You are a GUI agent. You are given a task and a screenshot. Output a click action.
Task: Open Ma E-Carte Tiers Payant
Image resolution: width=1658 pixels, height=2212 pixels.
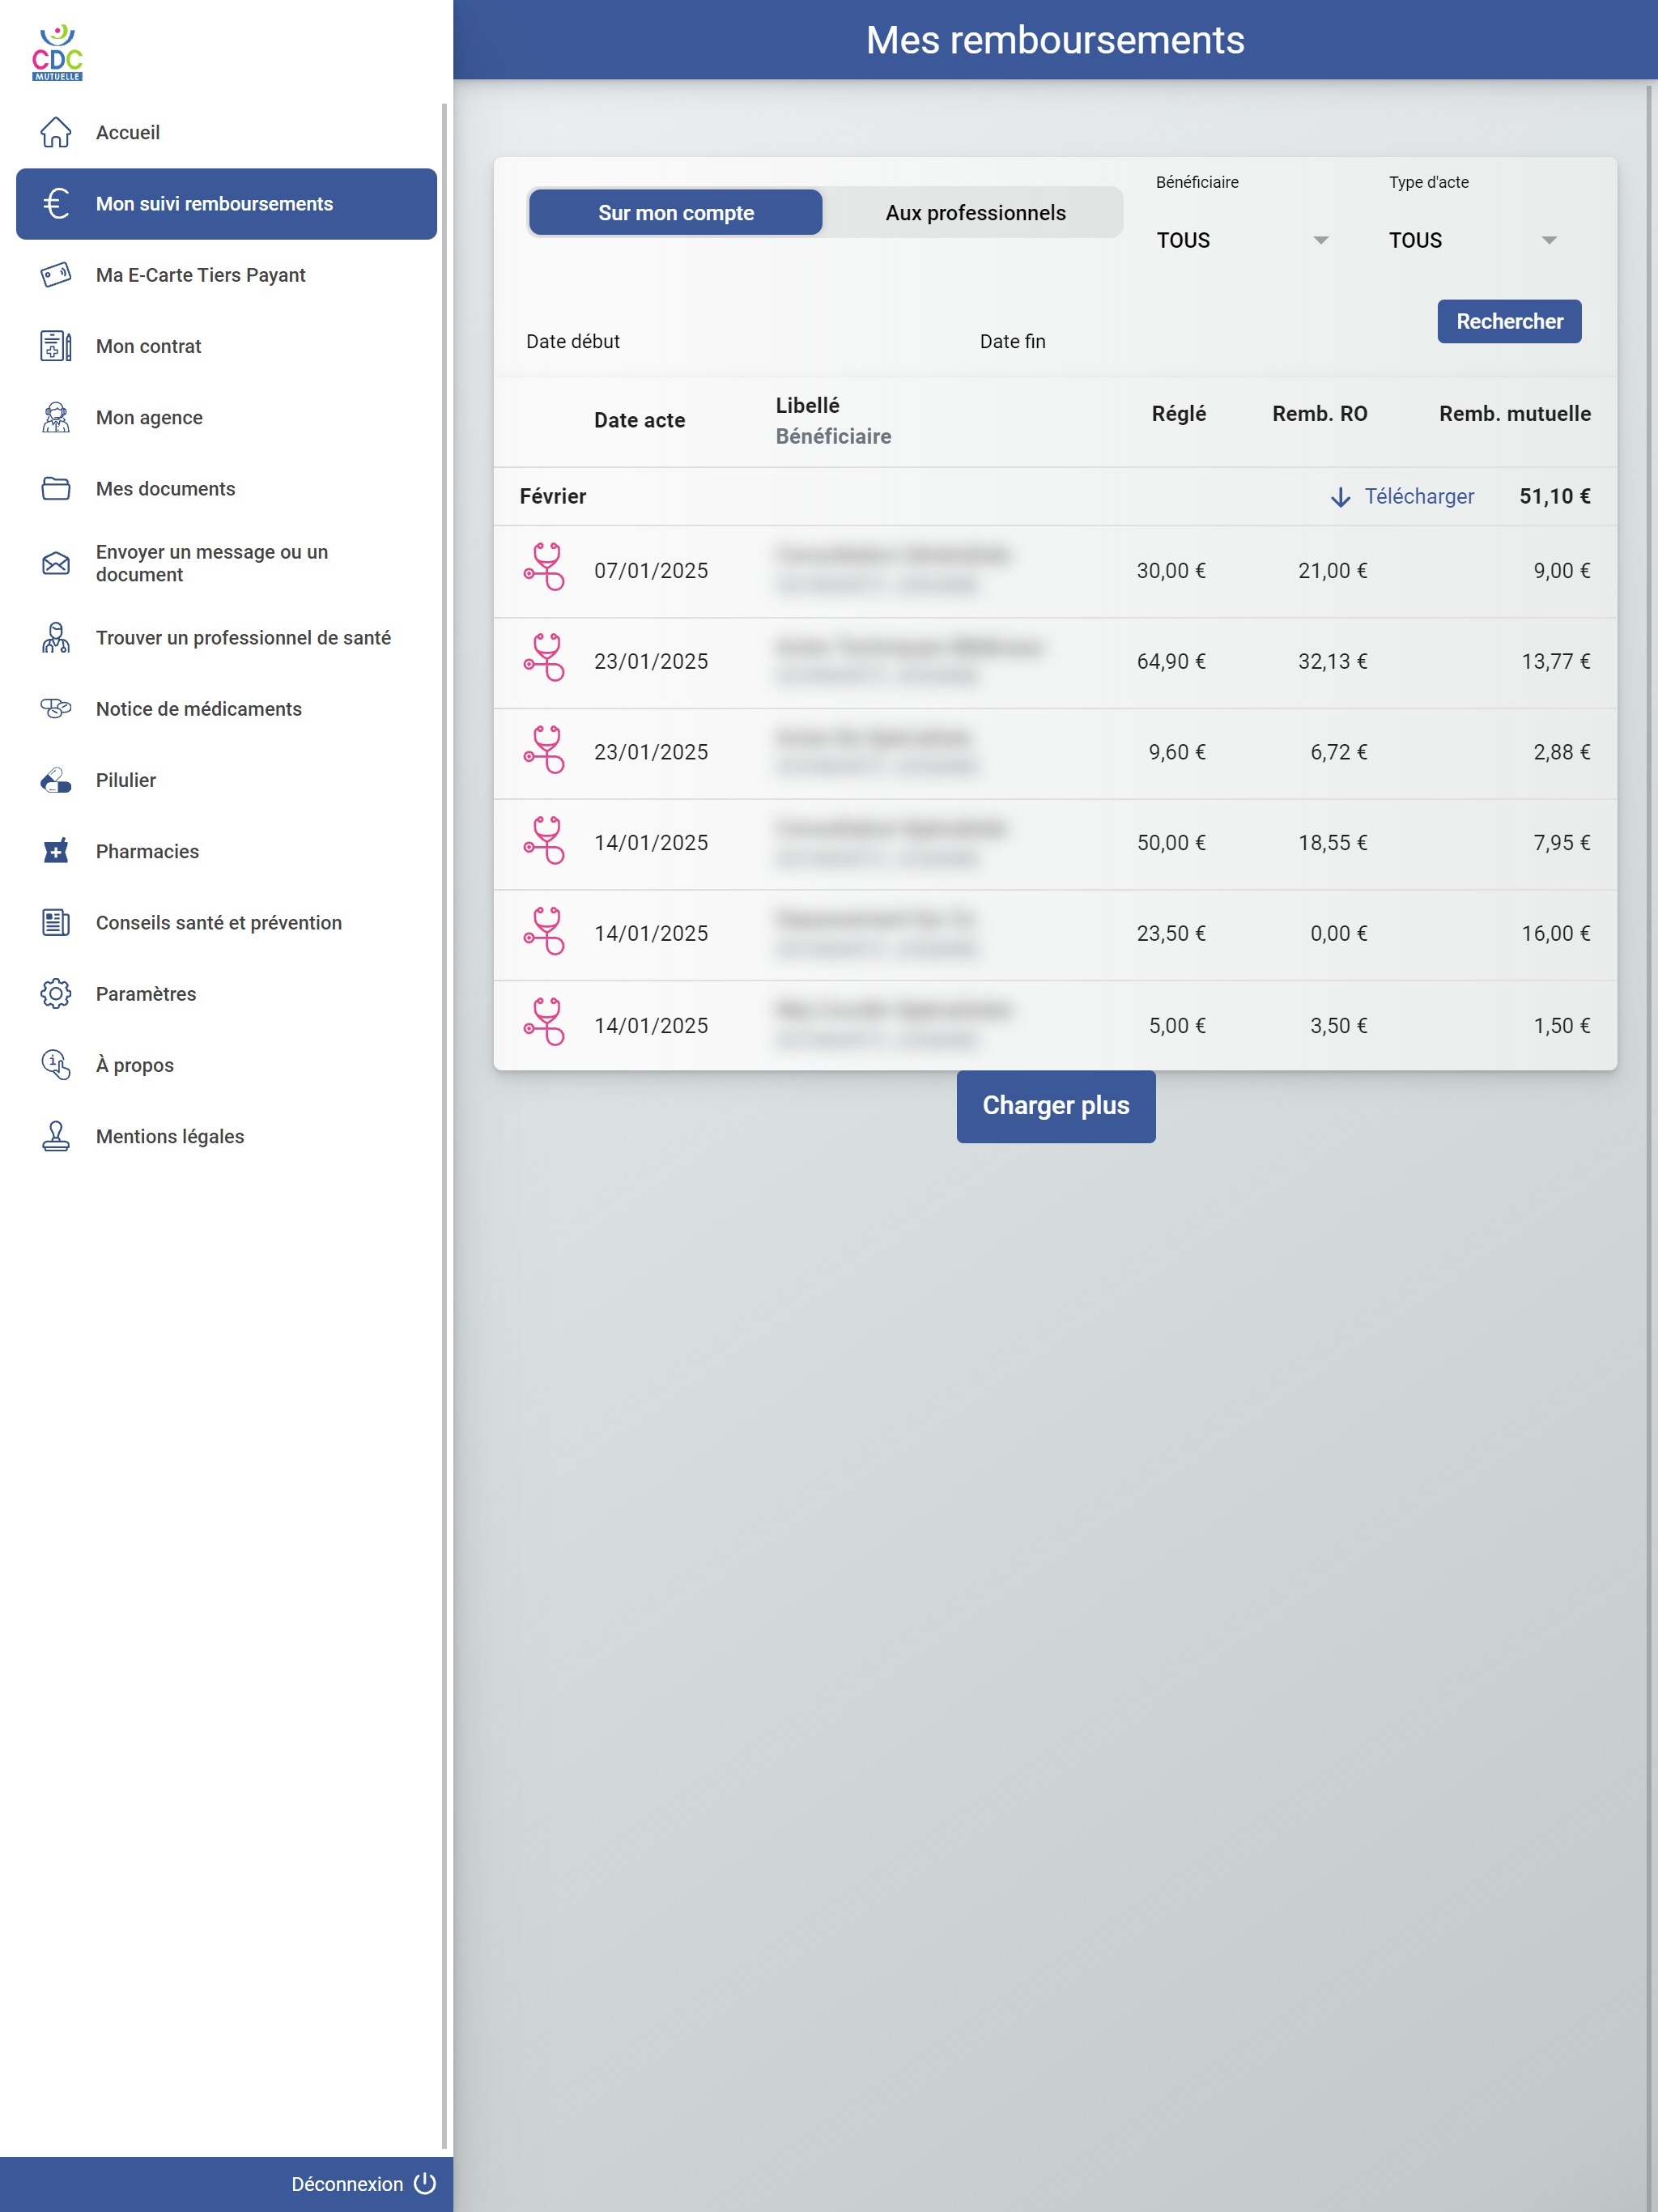227,275
